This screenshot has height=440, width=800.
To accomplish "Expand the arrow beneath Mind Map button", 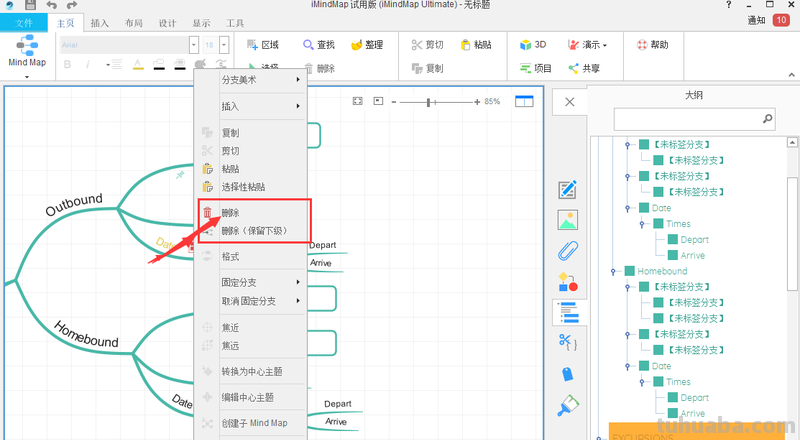I will pos(27,77).
